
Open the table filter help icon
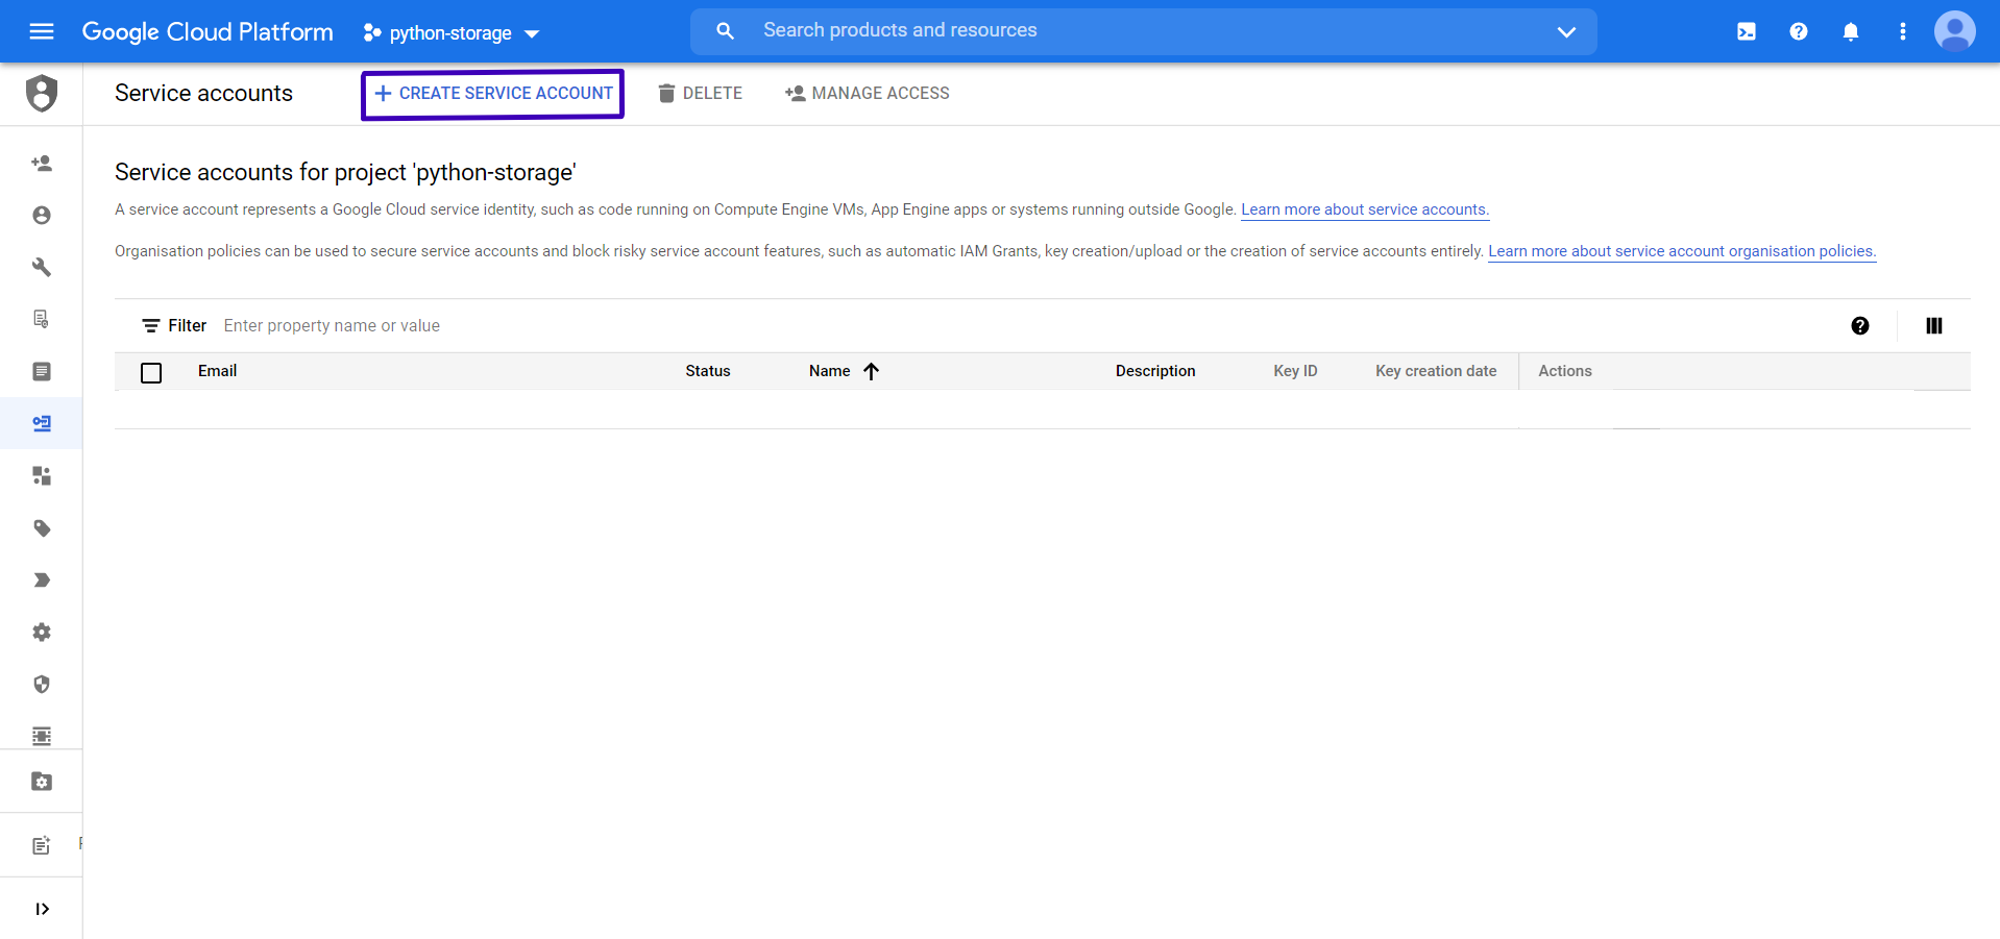1859,326
